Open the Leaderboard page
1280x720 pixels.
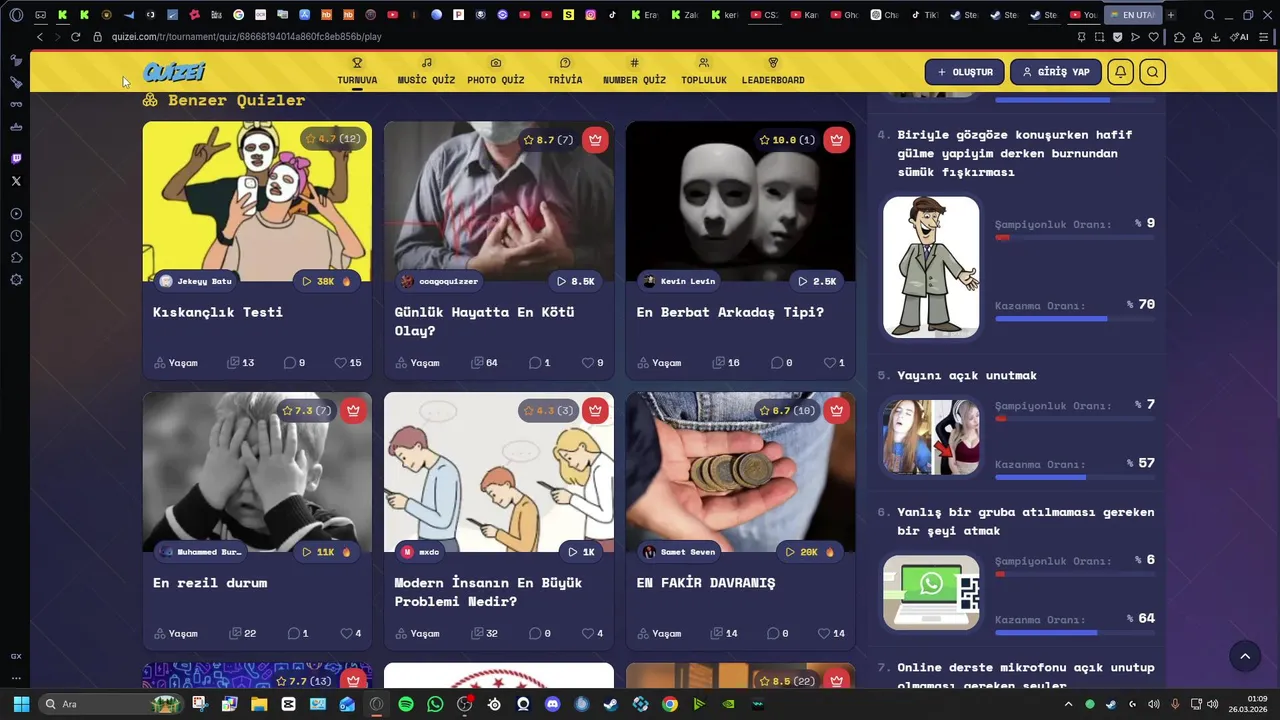(773, 71)
